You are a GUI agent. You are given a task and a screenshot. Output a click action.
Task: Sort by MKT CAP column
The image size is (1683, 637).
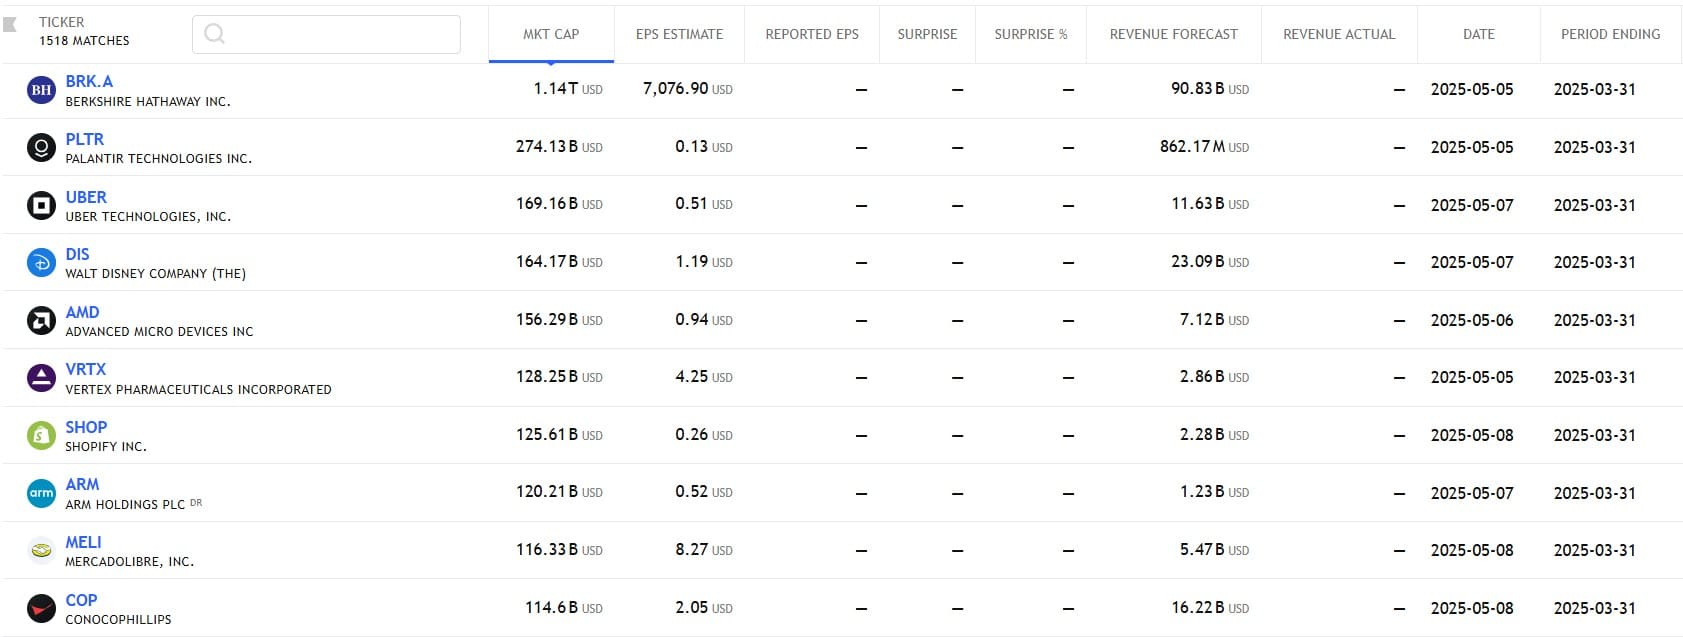pos(551,34)
